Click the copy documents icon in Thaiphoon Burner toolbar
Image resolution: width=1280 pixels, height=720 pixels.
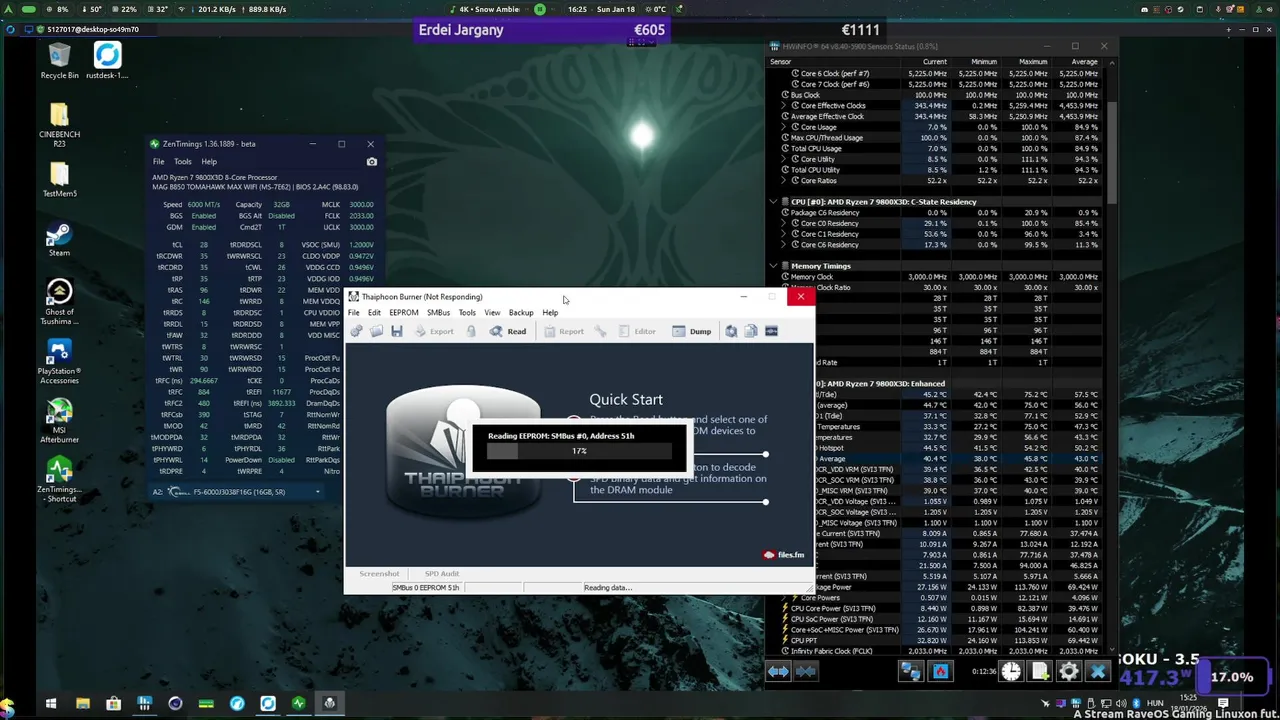(751, 331)
